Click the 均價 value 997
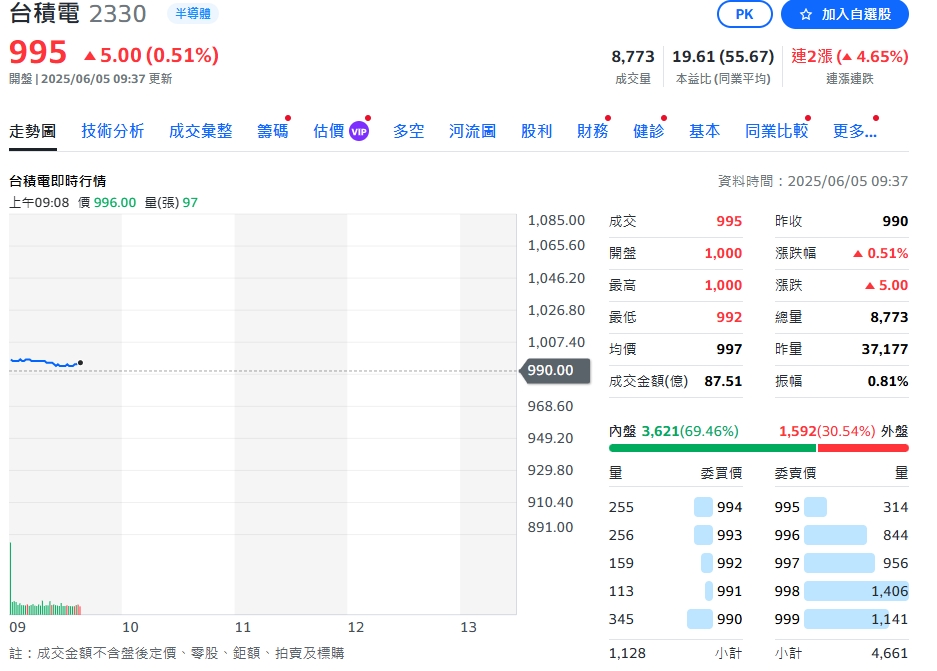 pos(729,349)
